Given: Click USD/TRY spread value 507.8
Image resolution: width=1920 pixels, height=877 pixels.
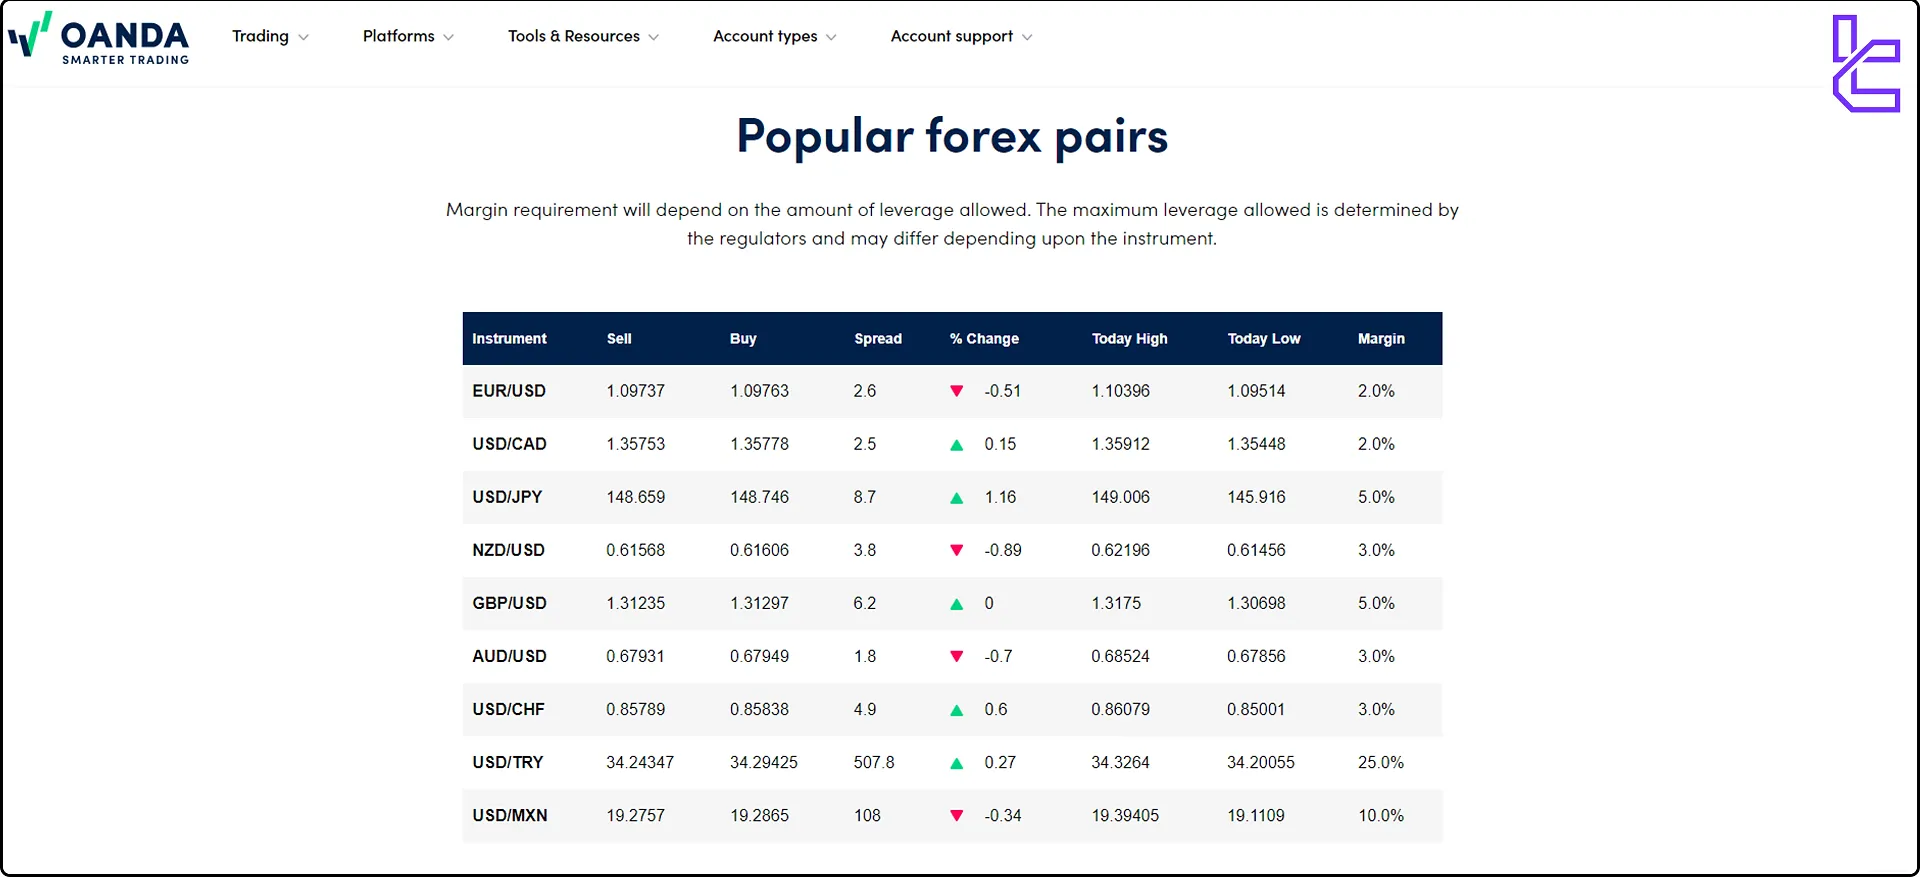Looking at the screenshot, I should click(874, 762).
